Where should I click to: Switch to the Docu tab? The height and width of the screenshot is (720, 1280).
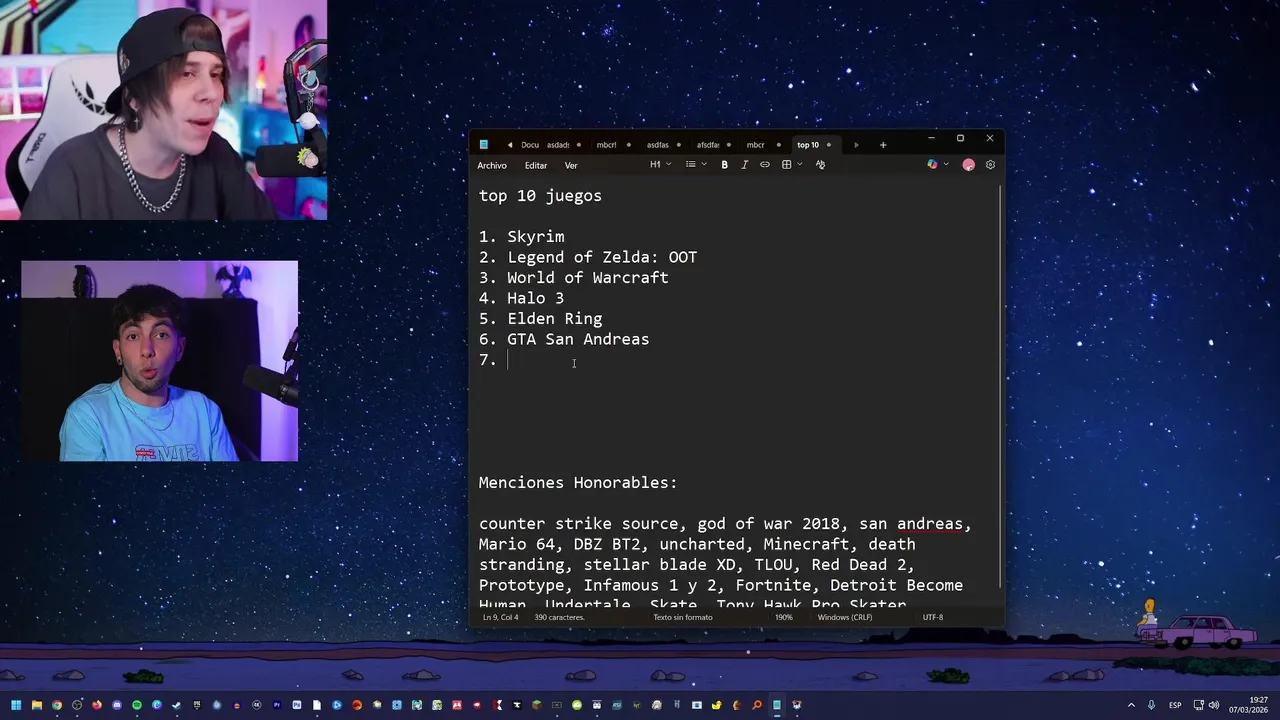pos(529,145)
